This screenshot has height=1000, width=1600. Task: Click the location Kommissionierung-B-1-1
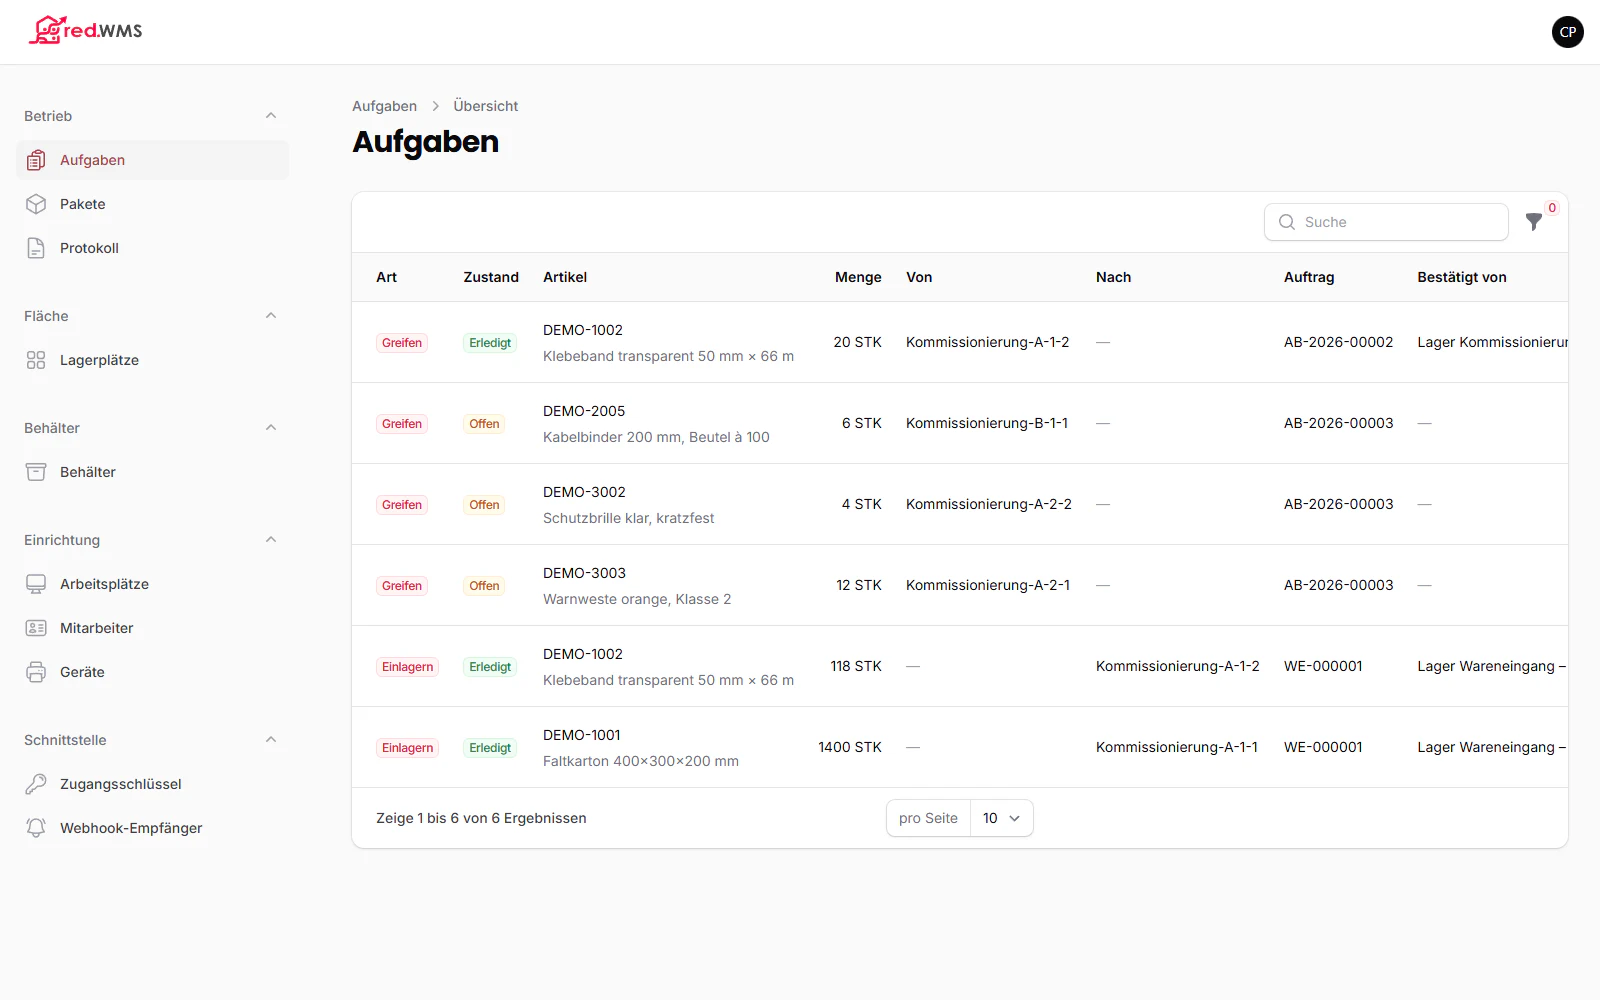tap(987, 423)
